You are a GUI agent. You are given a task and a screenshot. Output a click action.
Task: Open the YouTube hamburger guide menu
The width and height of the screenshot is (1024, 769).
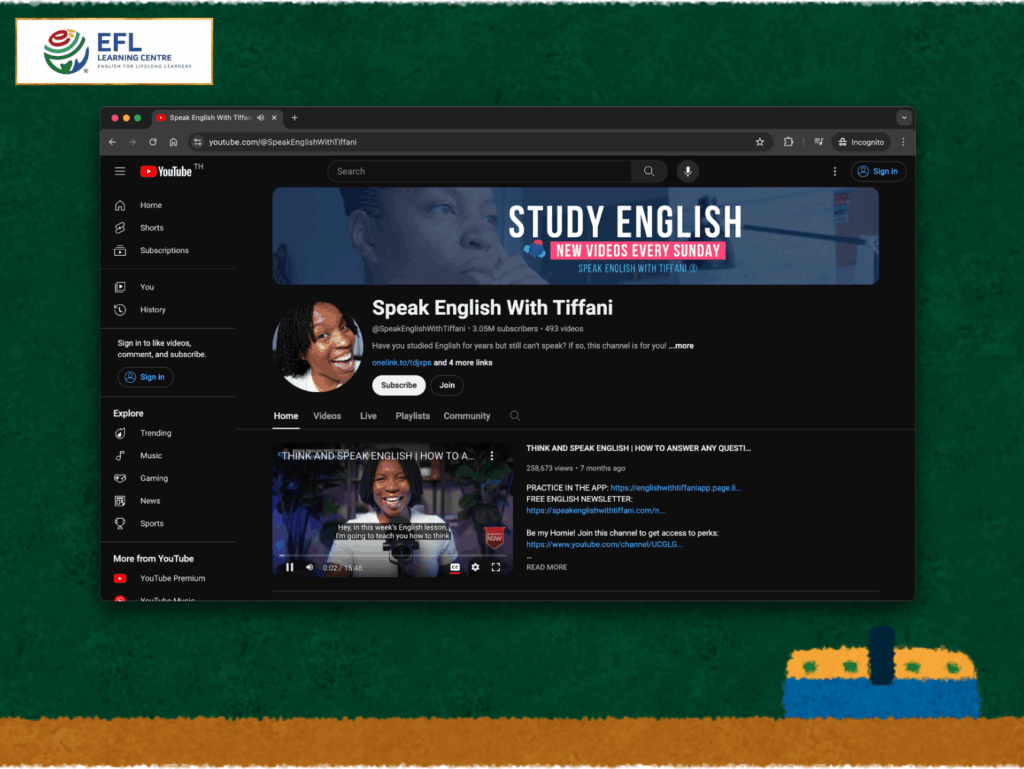pos(120,171)
